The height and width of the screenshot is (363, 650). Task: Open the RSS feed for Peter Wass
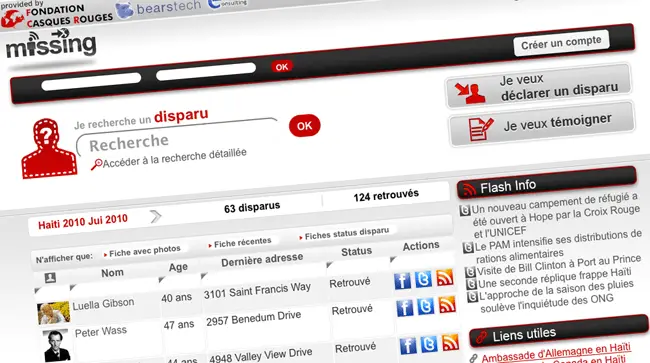[x=447, y=305]
